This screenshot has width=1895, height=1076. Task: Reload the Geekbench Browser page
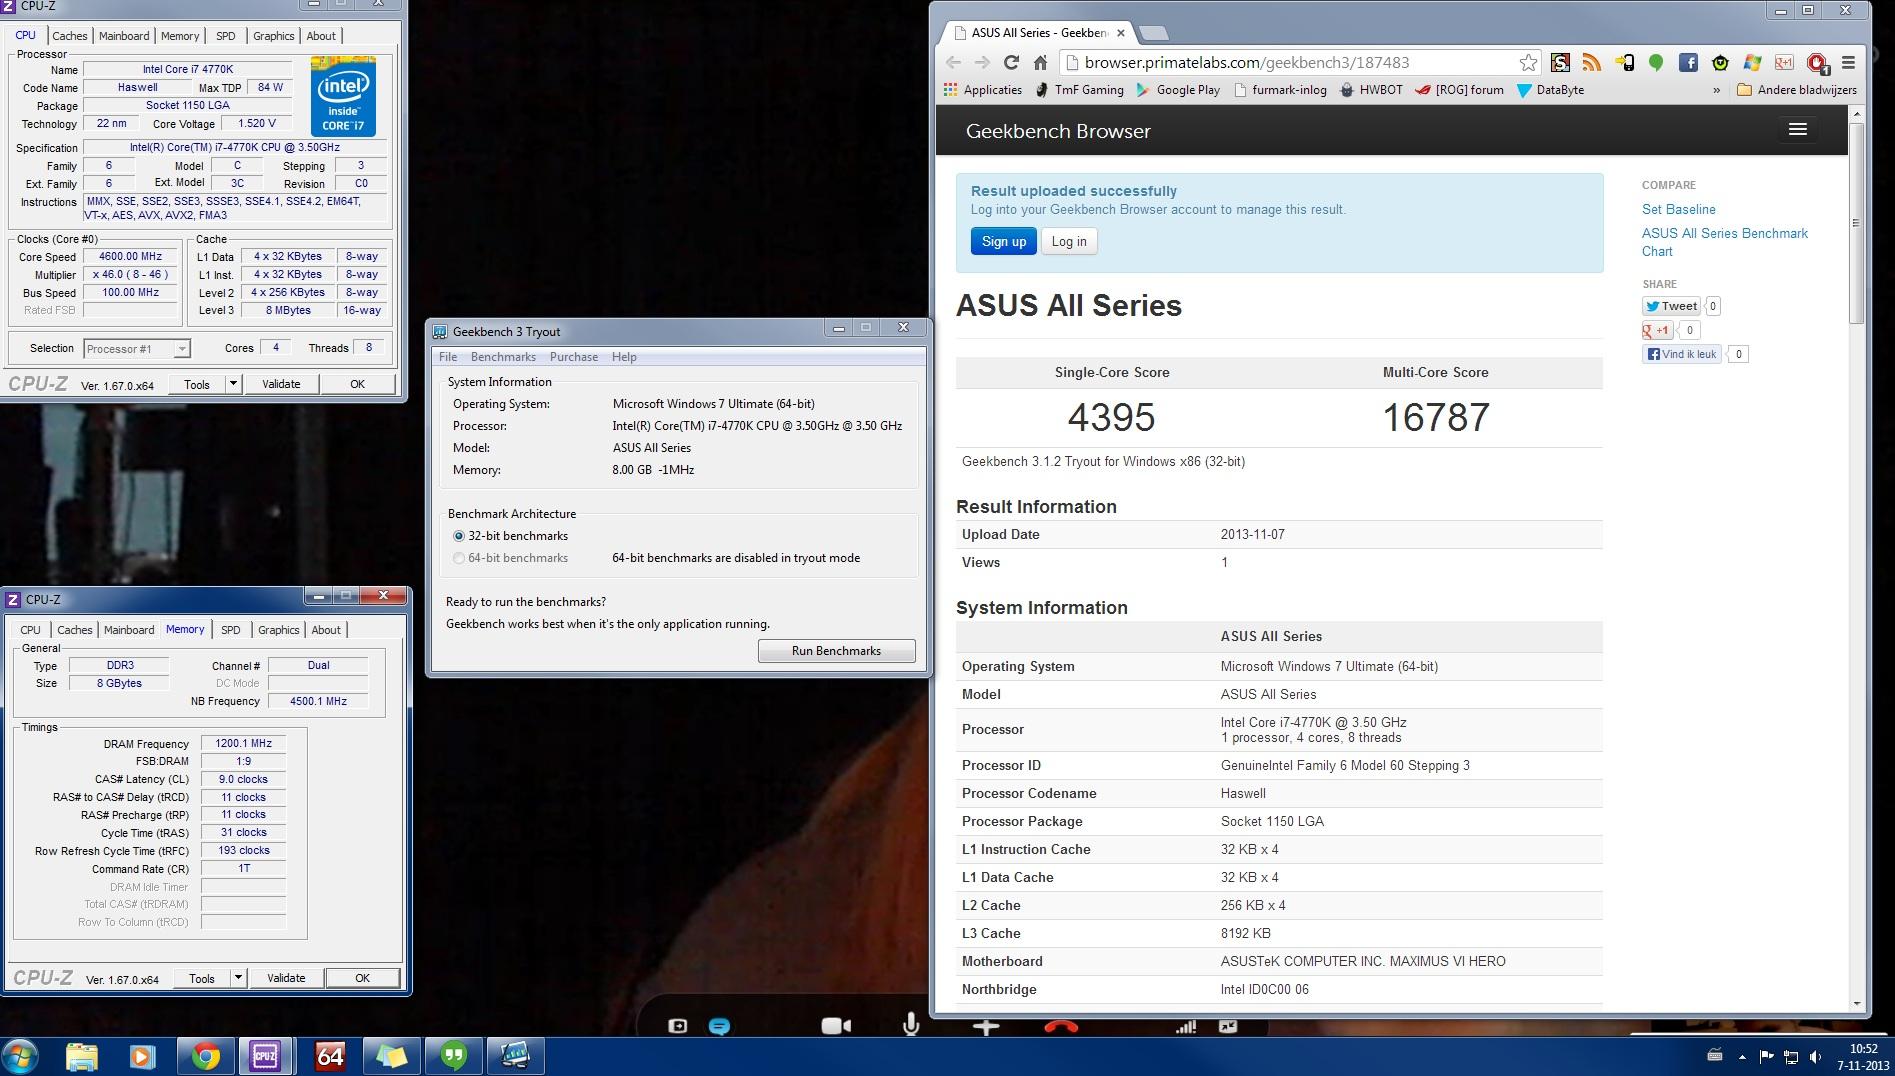[x=1011, y=62]
